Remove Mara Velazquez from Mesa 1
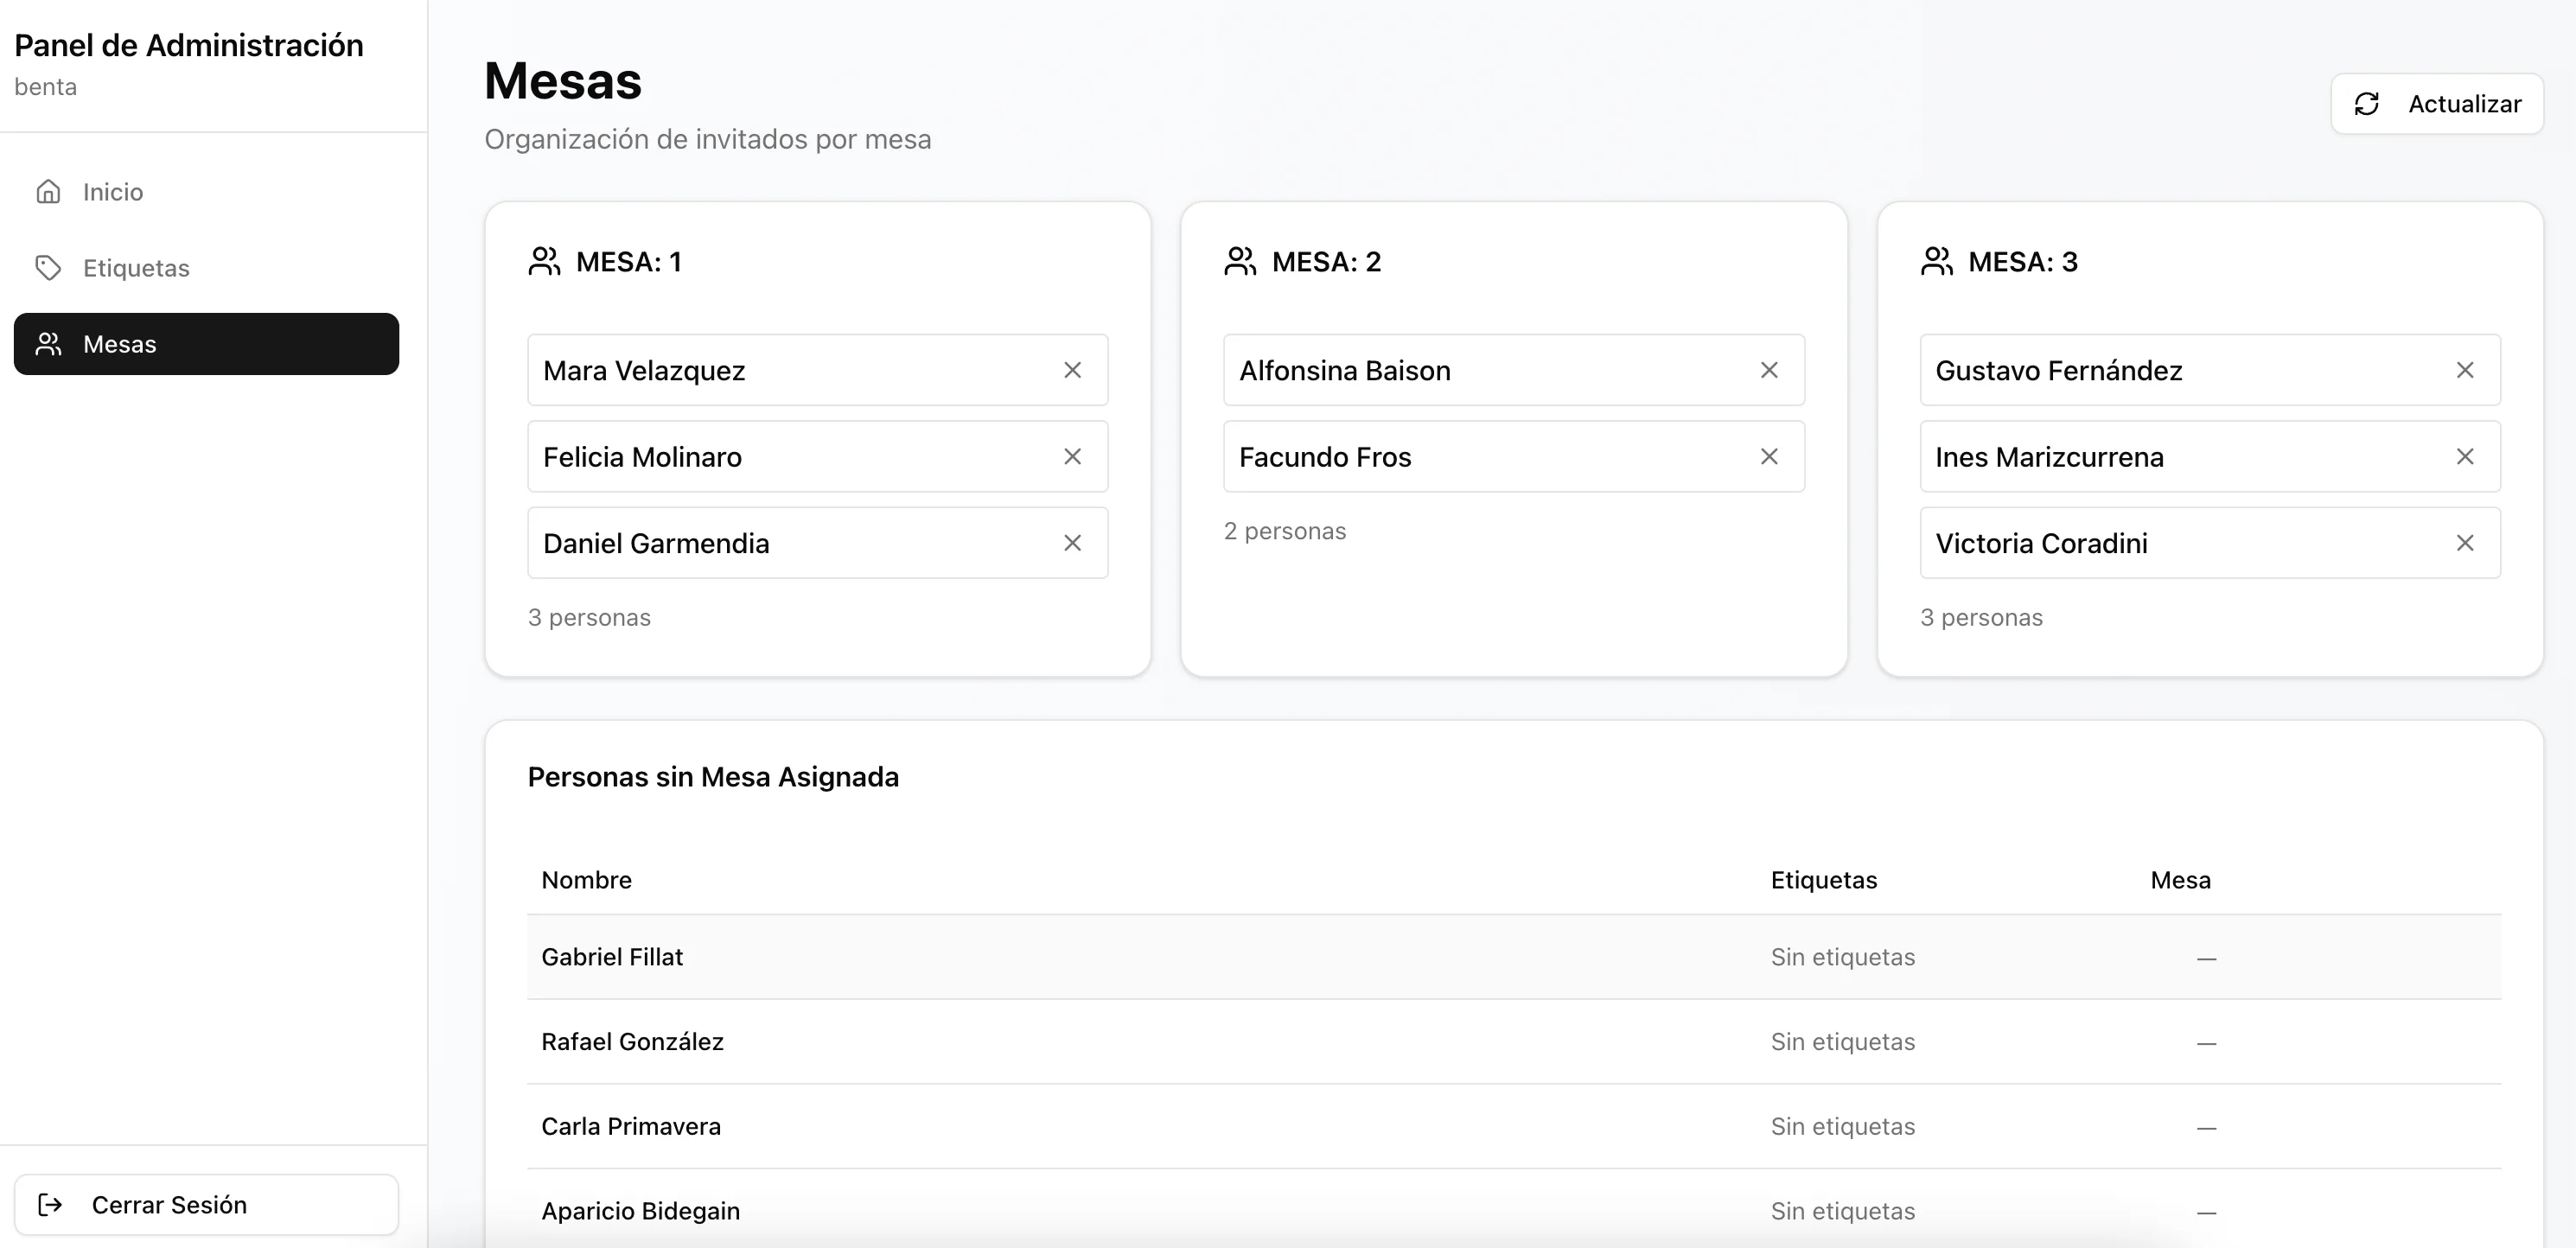 pos(1072,370)
